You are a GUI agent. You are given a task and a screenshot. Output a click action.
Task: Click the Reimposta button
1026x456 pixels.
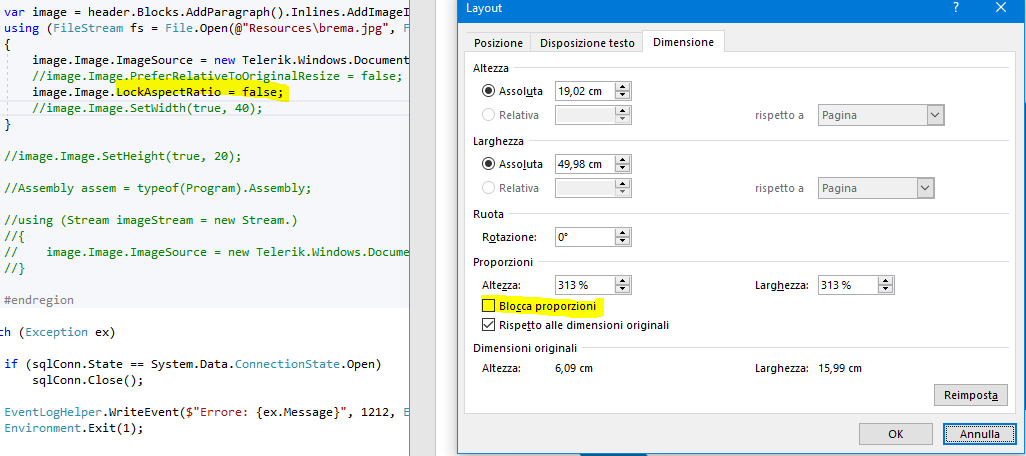[969, 396]
